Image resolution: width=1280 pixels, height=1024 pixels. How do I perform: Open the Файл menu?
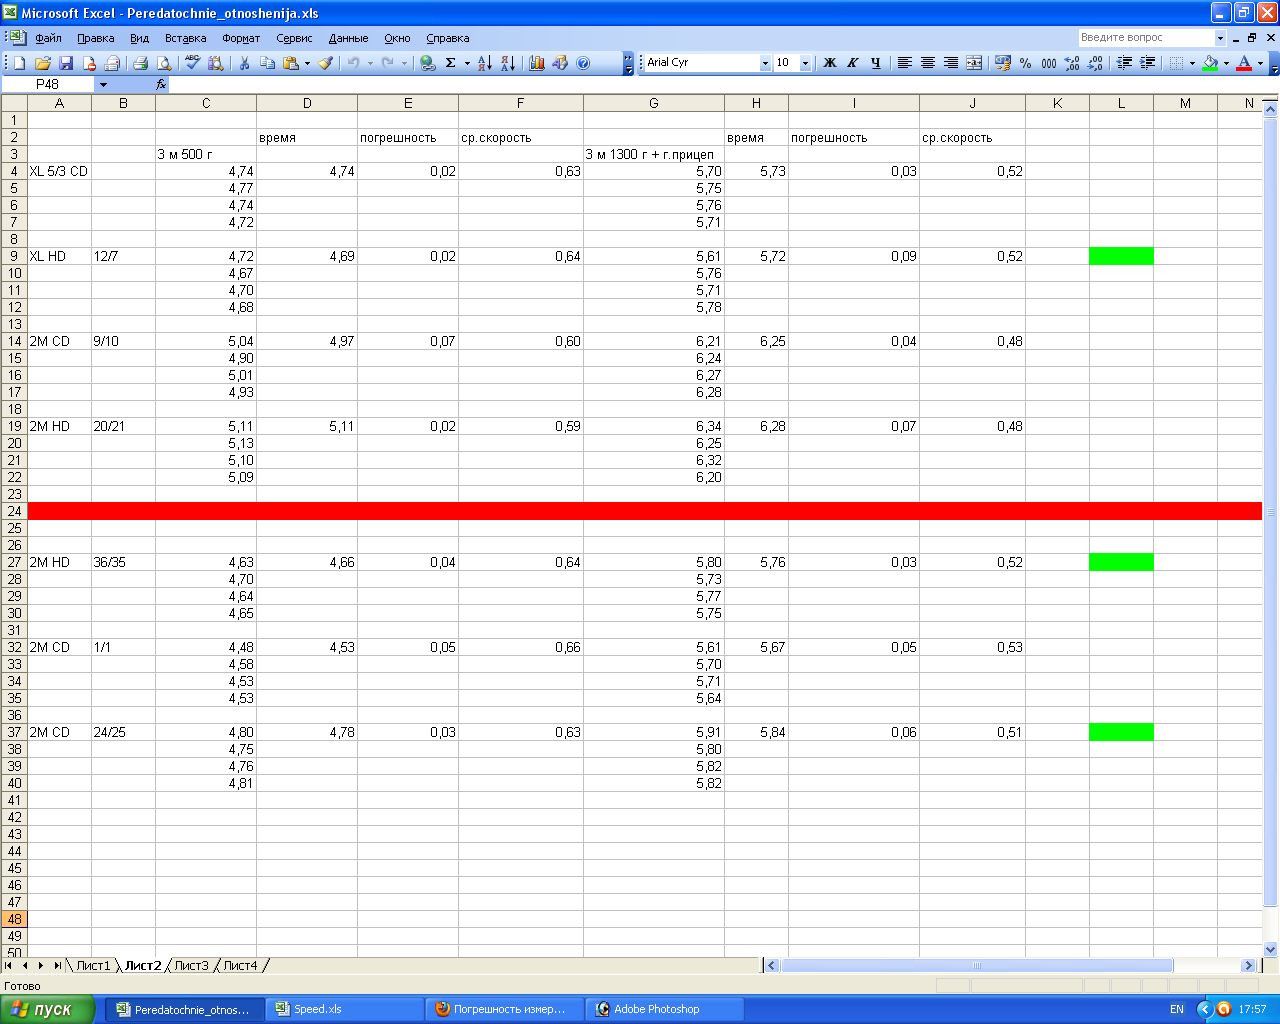(x=48, y=38)
